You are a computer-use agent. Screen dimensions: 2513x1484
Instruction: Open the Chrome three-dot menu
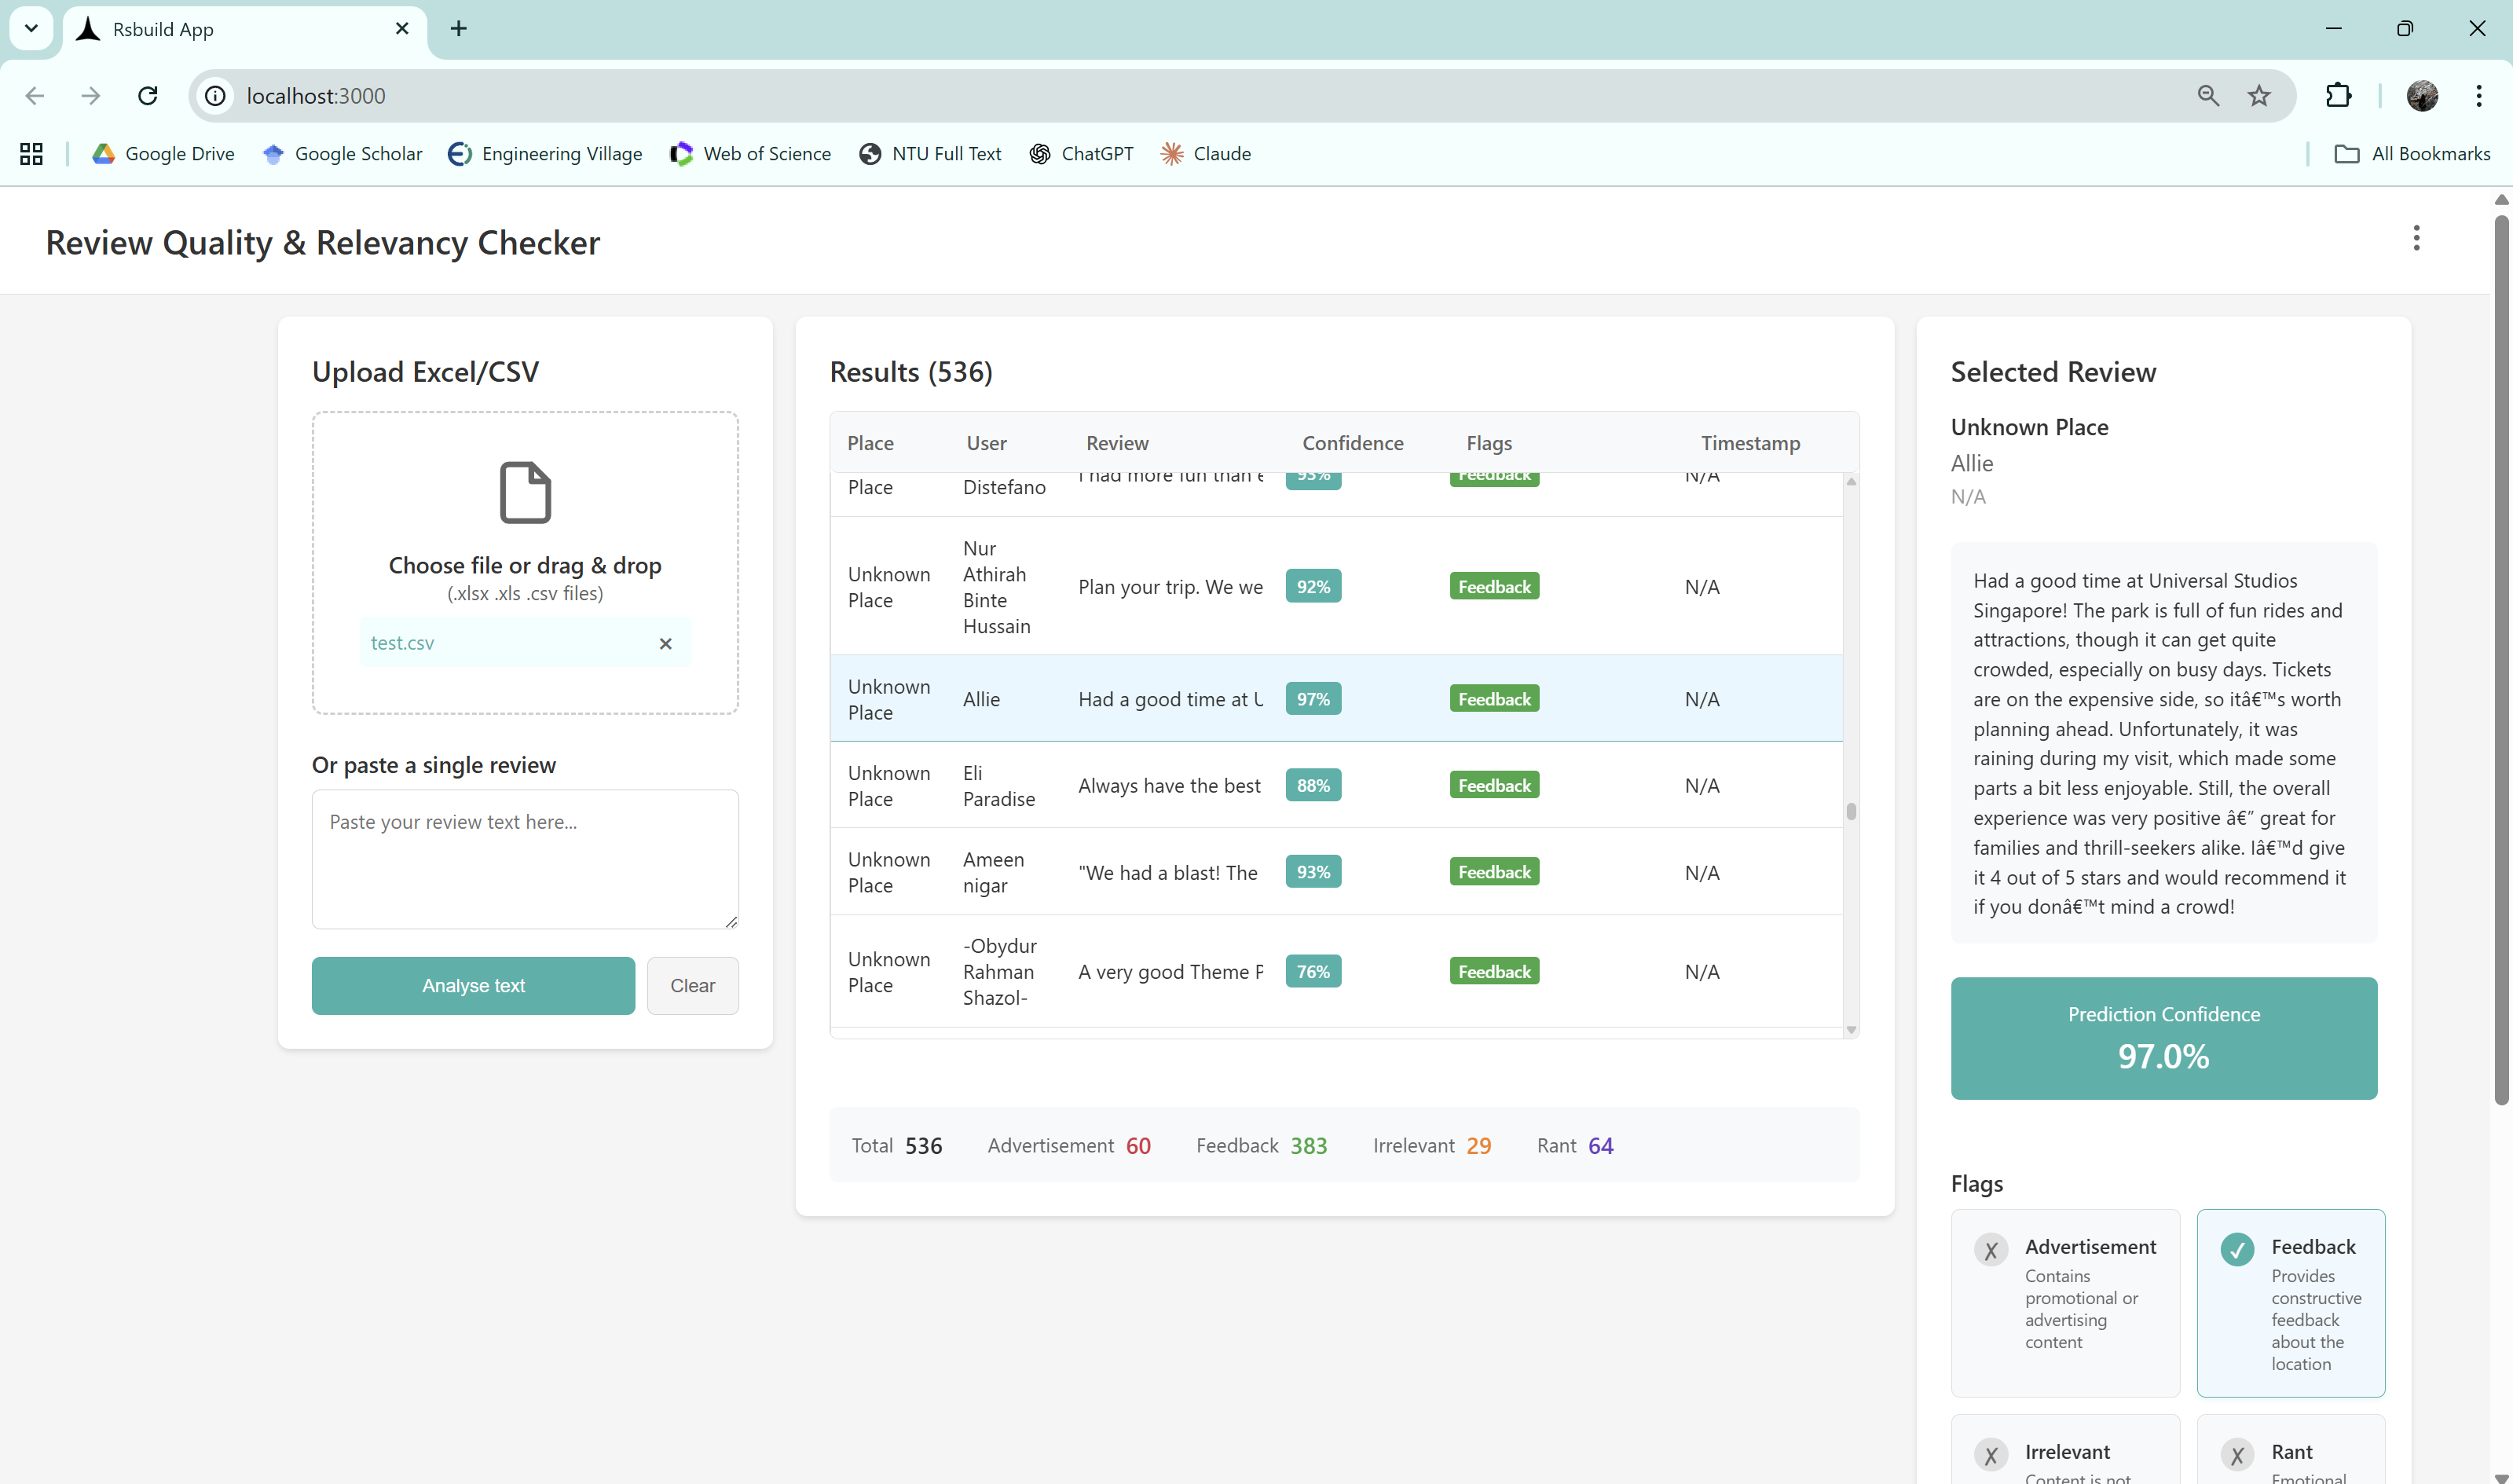(x=2478, y=96)
